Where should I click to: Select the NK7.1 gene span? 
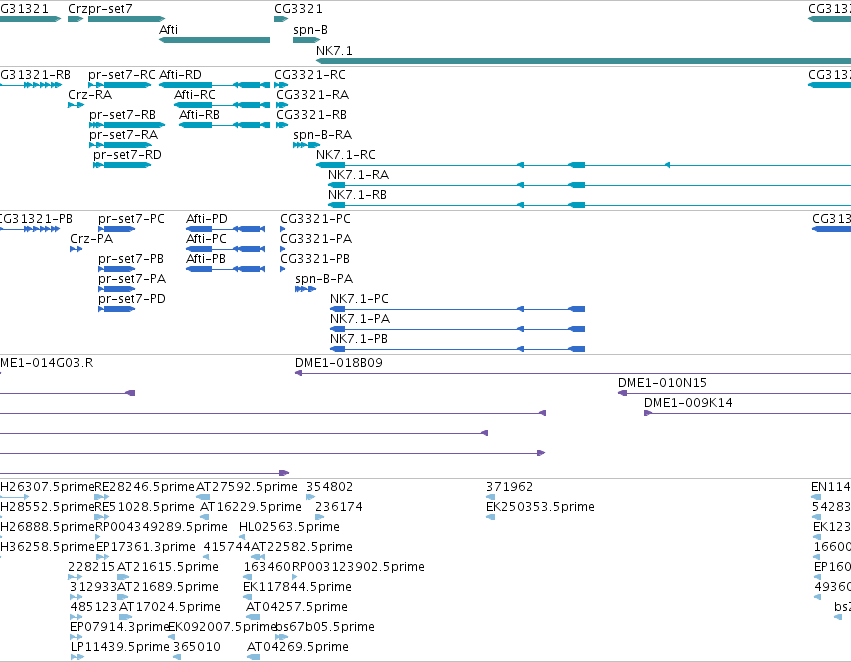tap(583, 60)
